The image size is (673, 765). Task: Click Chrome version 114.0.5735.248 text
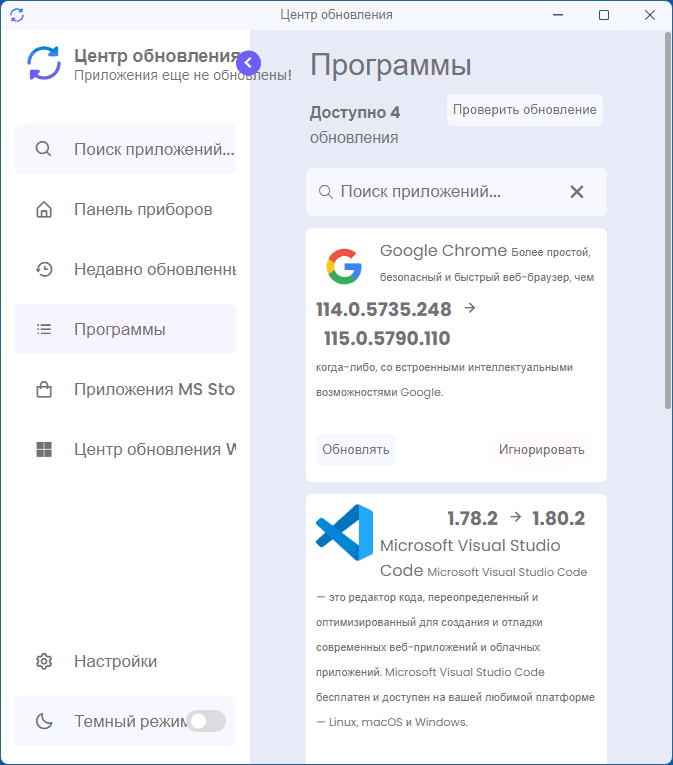[x=384, y=309]
